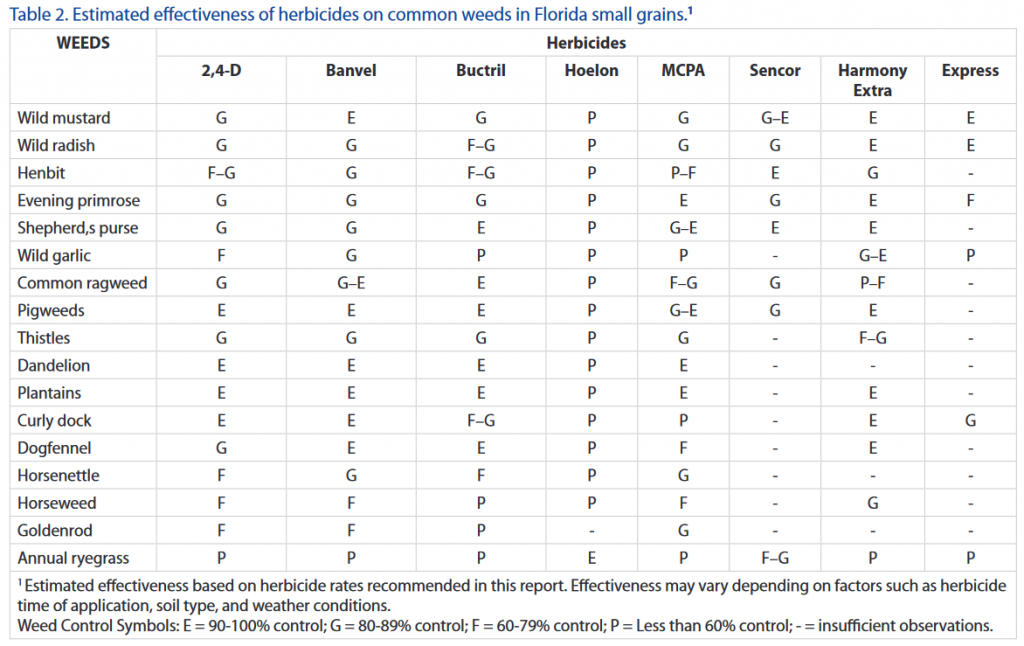Click the Hoelon column header
Image resolution: width=1024 pixels, height=646 pixels.
click(x=591, y=71)
